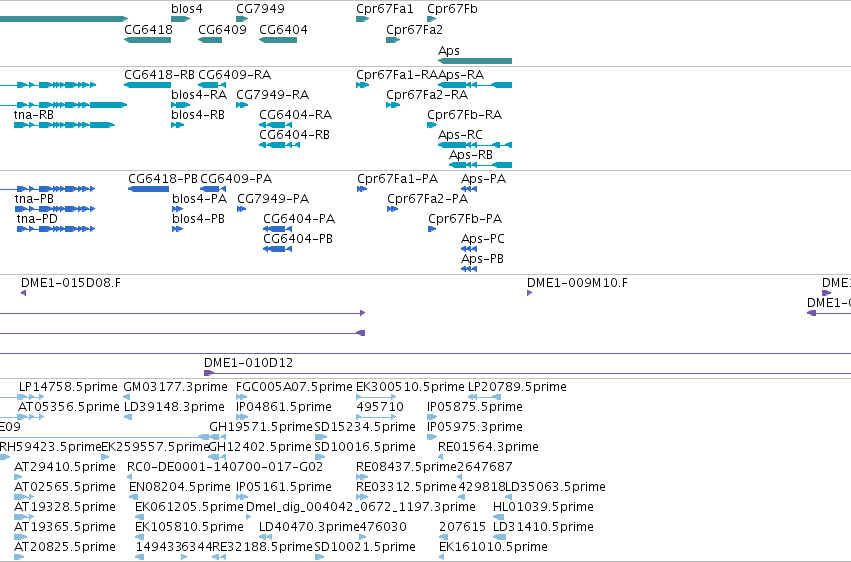The height and width of the screenshot is (562, 851).
Task: Select the CG6404 gene feature
Action: click(x=278, y=40)
